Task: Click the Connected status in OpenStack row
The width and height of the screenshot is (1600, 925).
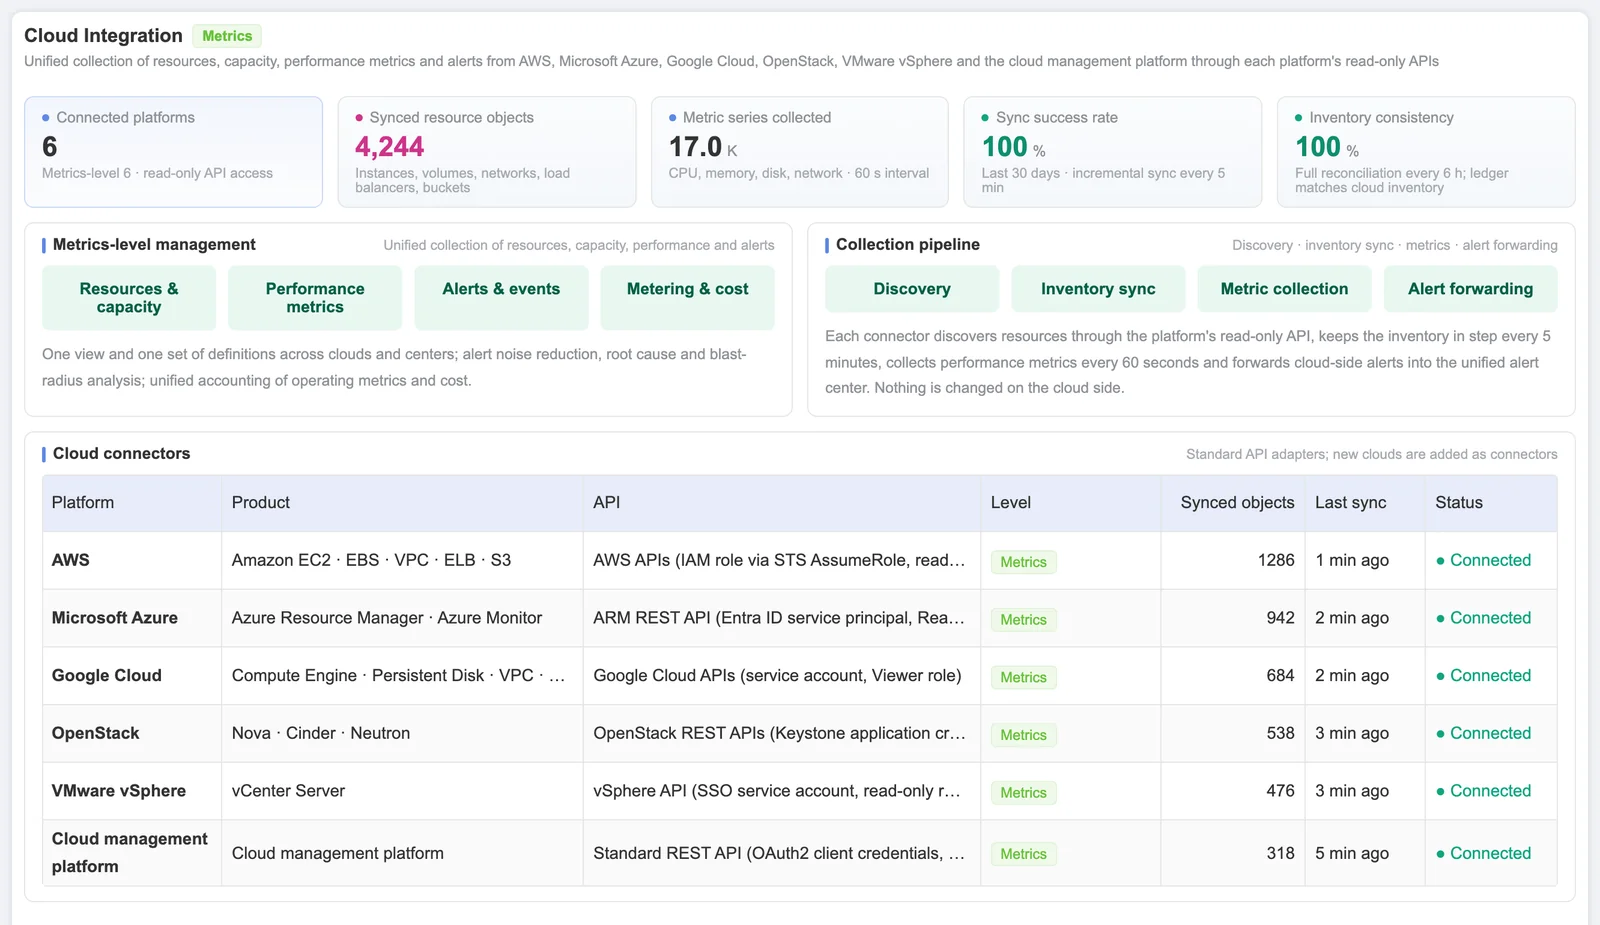Action: 1484,733
